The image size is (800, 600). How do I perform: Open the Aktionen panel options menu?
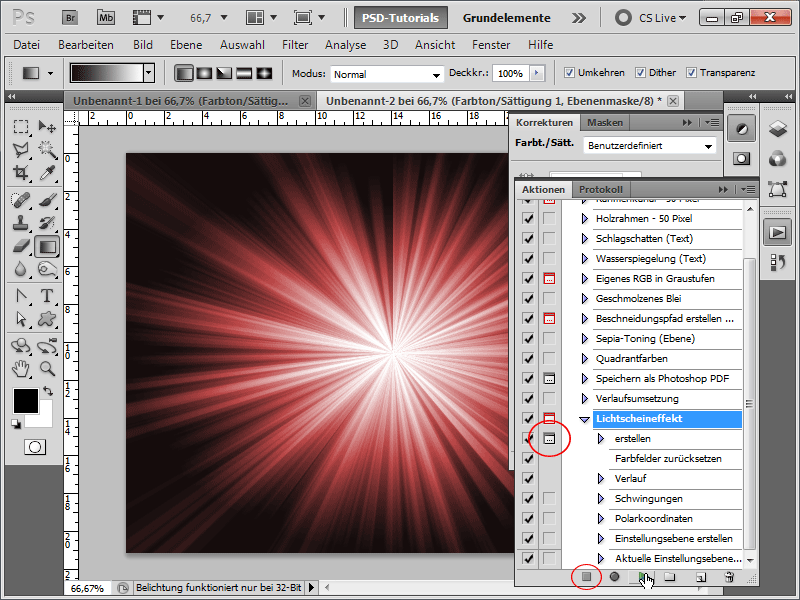[x=748, y=189]
